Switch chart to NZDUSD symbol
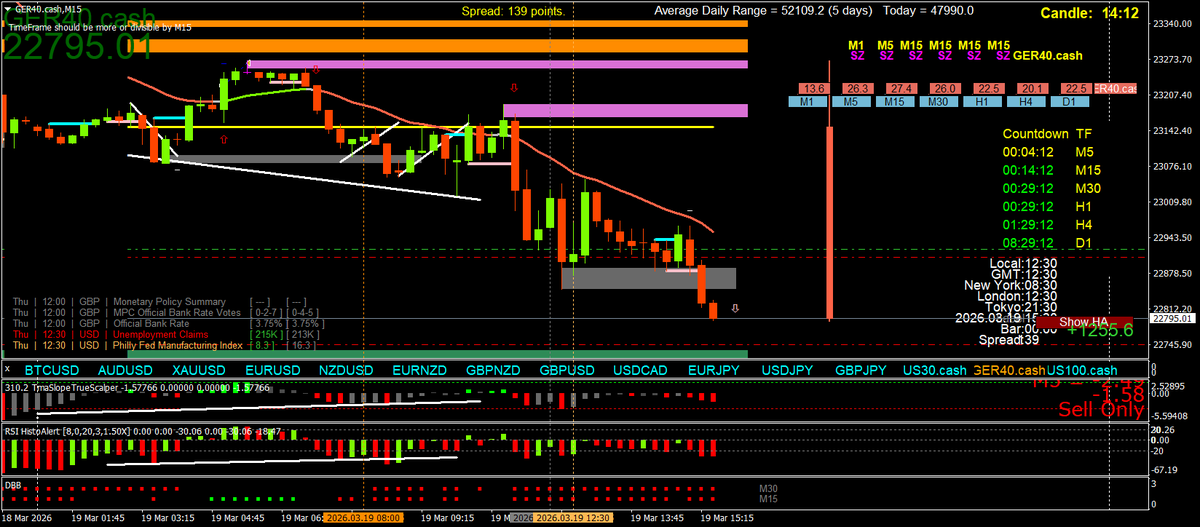1200x527 pixels. [x=345, y=370]
